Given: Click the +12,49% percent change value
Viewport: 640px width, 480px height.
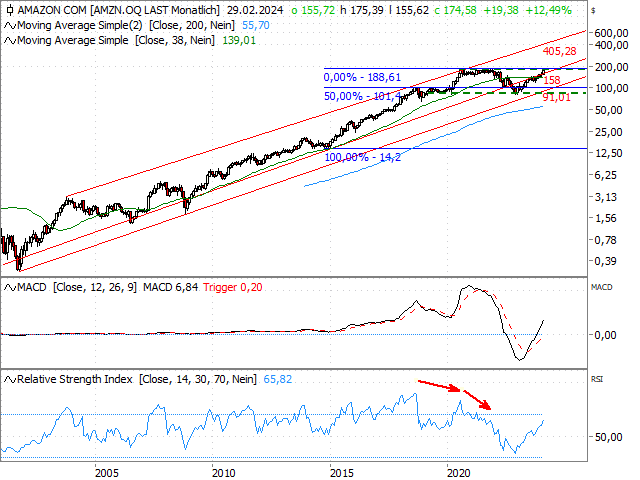Looking at the screenshot, I should pyautogui.click(x=548, y=10).
